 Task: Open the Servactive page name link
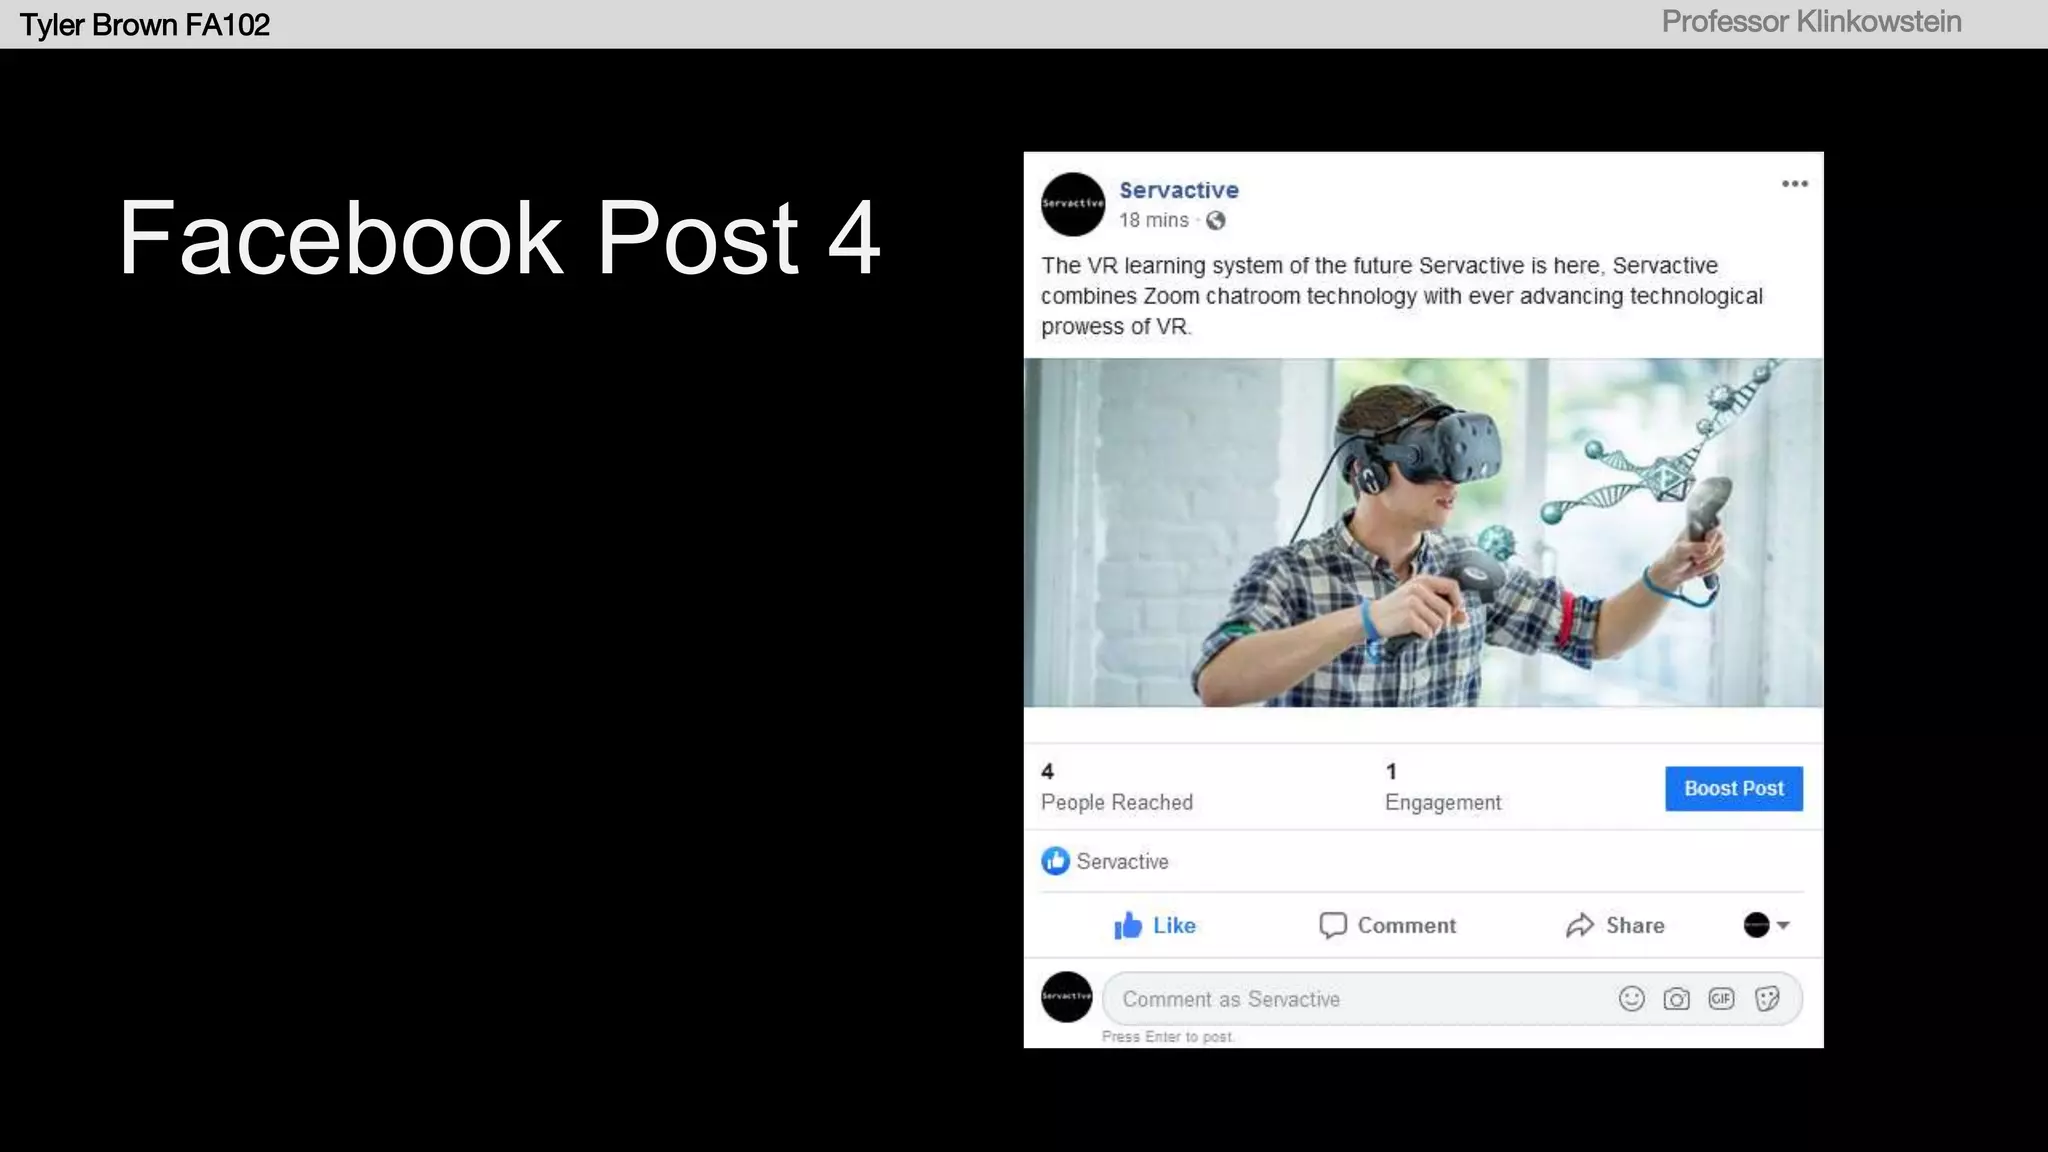coord(1178,190)
